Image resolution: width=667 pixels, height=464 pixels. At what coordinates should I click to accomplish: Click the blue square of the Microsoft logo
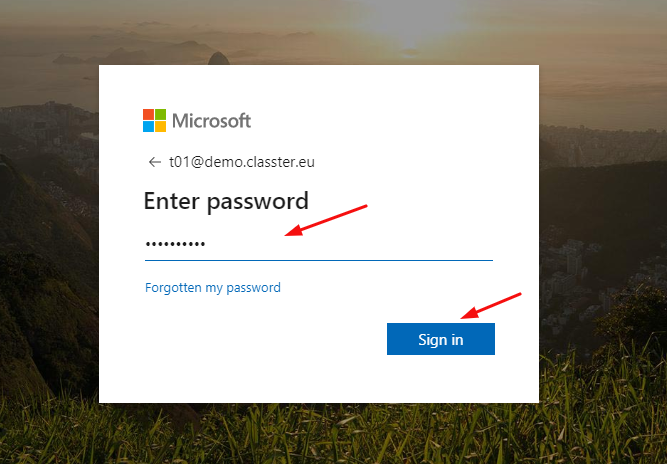[148, 126]
